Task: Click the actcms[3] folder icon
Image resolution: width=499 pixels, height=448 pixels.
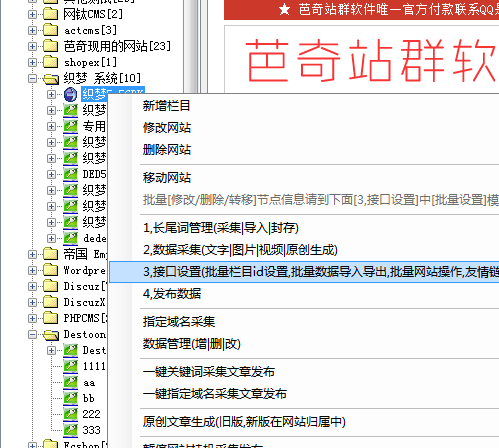Action: point(51,30)
